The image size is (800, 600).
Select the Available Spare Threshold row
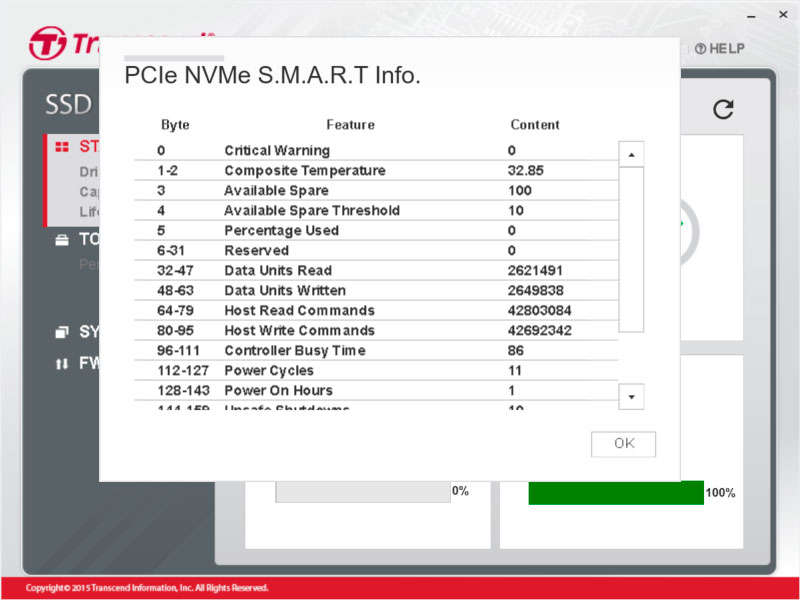376,210
